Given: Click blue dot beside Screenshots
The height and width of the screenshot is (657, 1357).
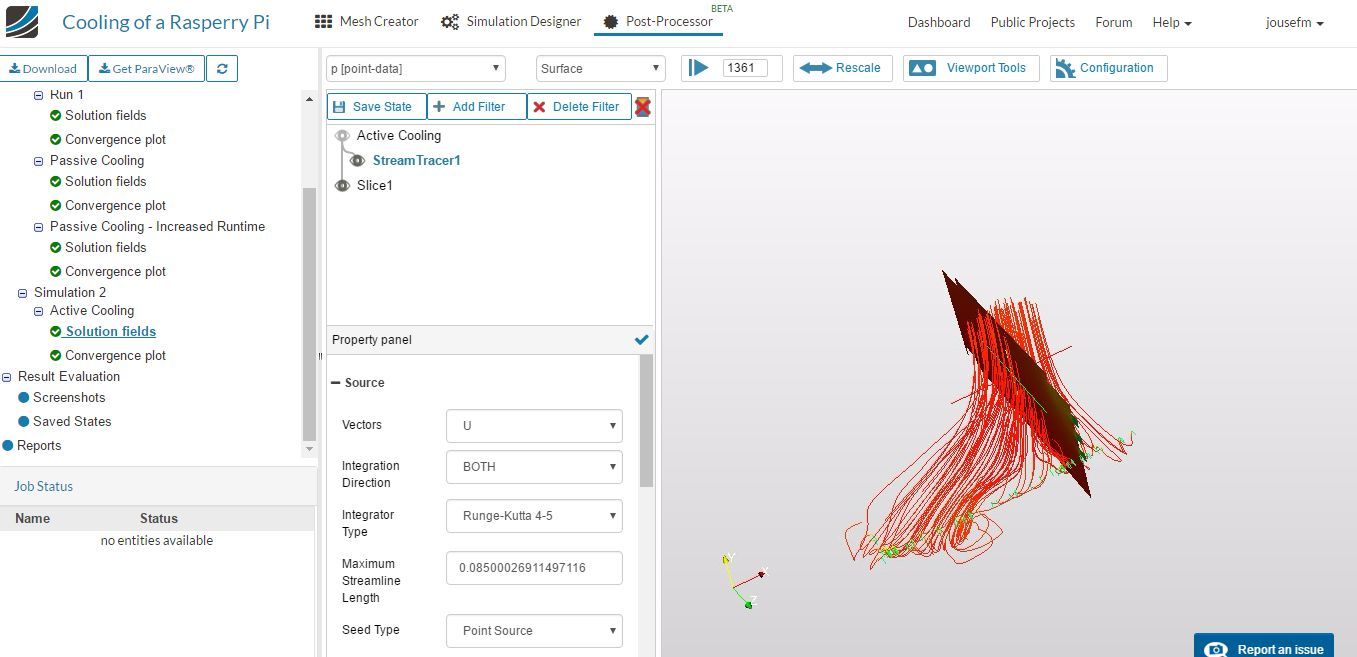Looking at the screenshot, I should pyautogui.click(x=24, y=397).
